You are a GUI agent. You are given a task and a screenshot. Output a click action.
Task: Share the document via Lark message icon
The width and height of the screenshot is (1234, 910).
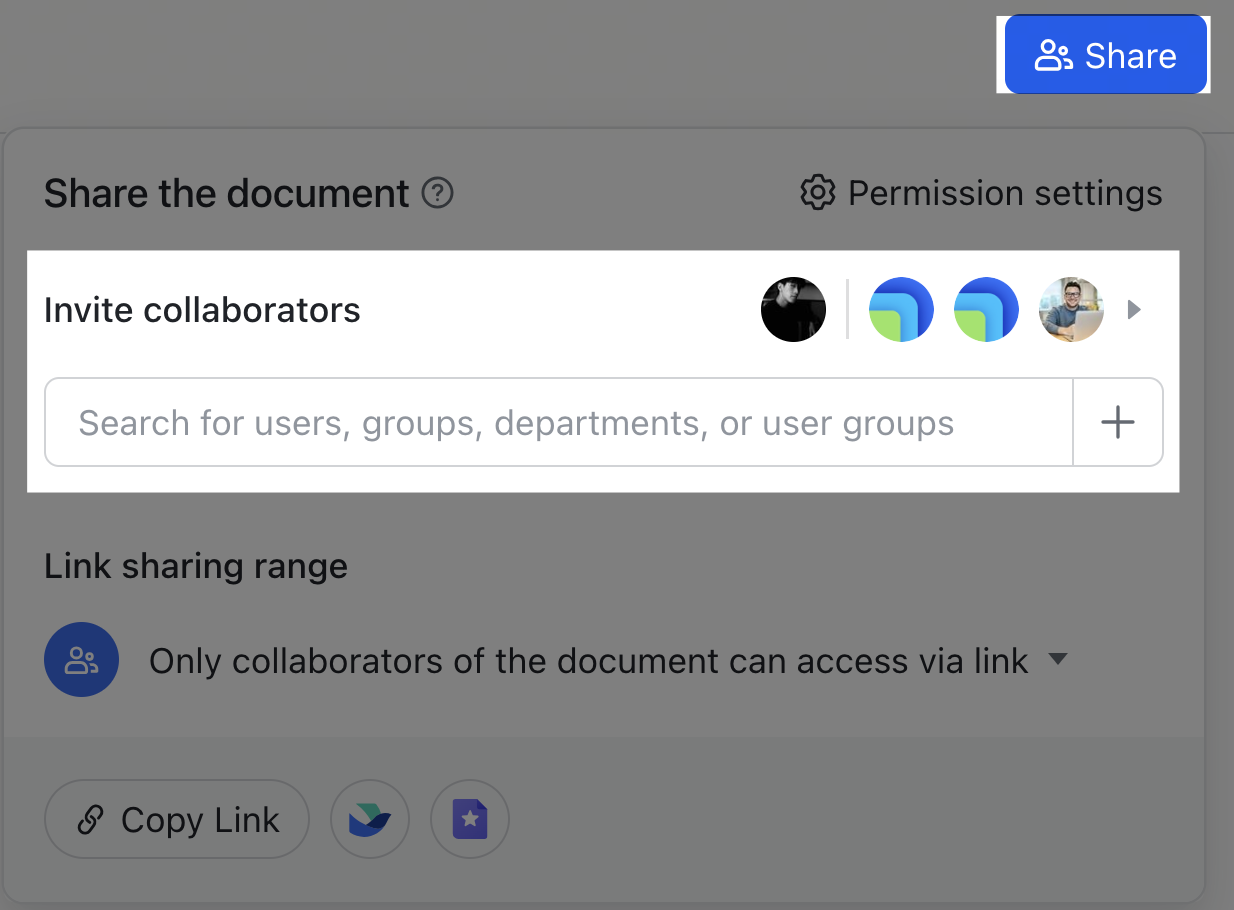click(370, 819)
